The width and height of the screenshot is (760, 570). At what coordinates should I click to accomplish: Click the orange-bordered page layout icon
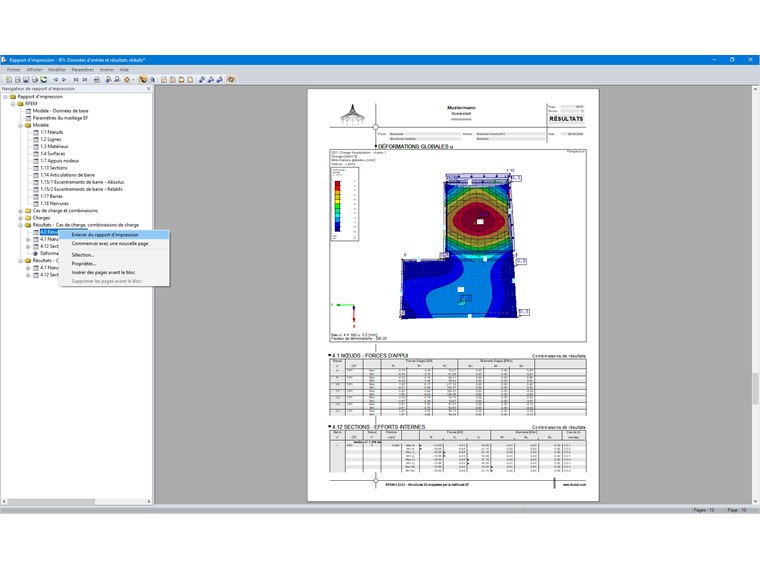pyautogui.click(x=181, y=79)
